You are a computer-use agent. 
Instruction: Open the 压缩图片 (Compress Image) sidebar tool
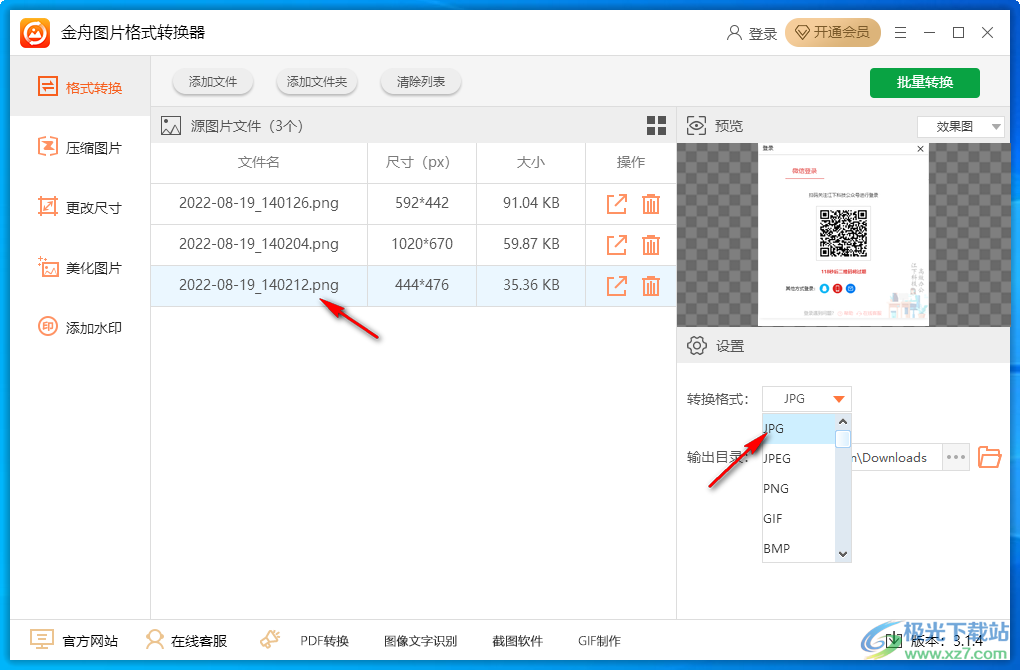click(x=80, y=147)
